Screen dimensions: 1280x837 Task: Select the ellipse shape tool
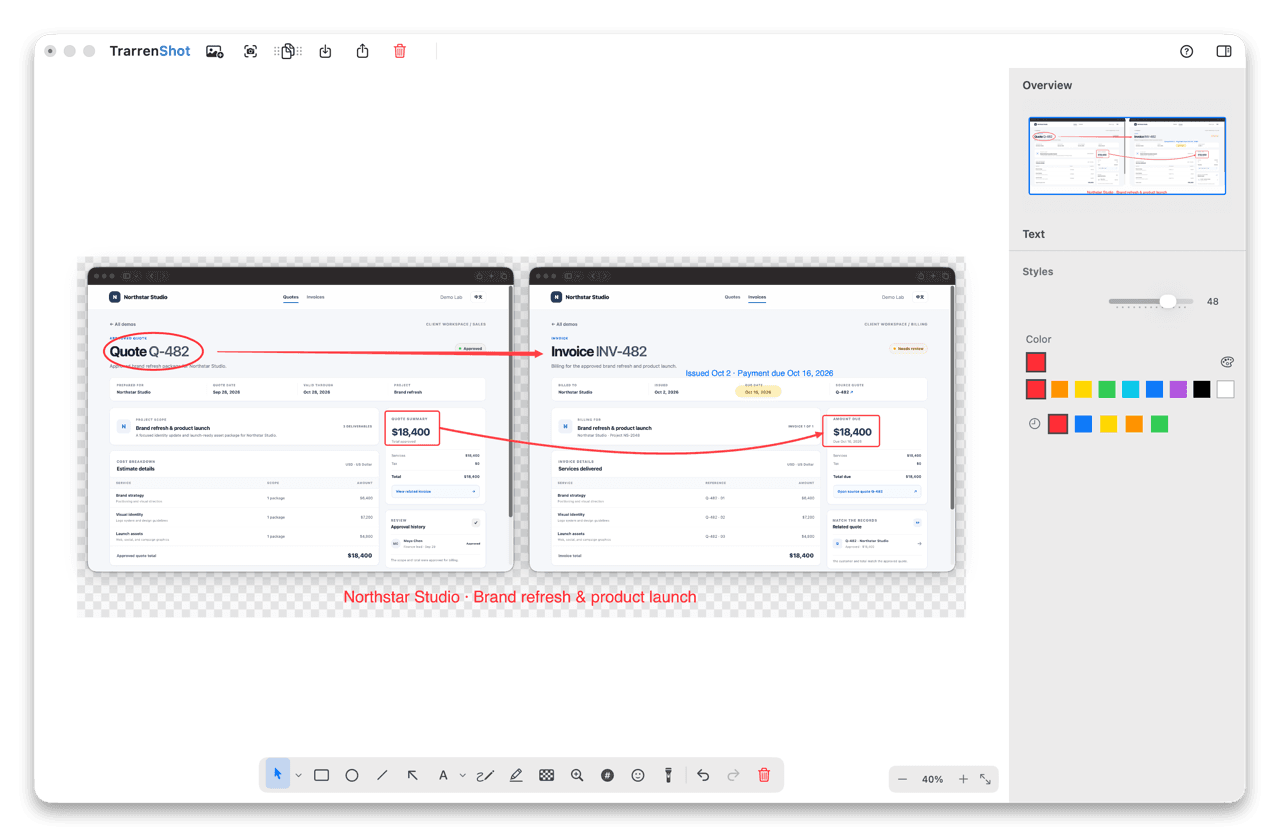coord(352,775)
